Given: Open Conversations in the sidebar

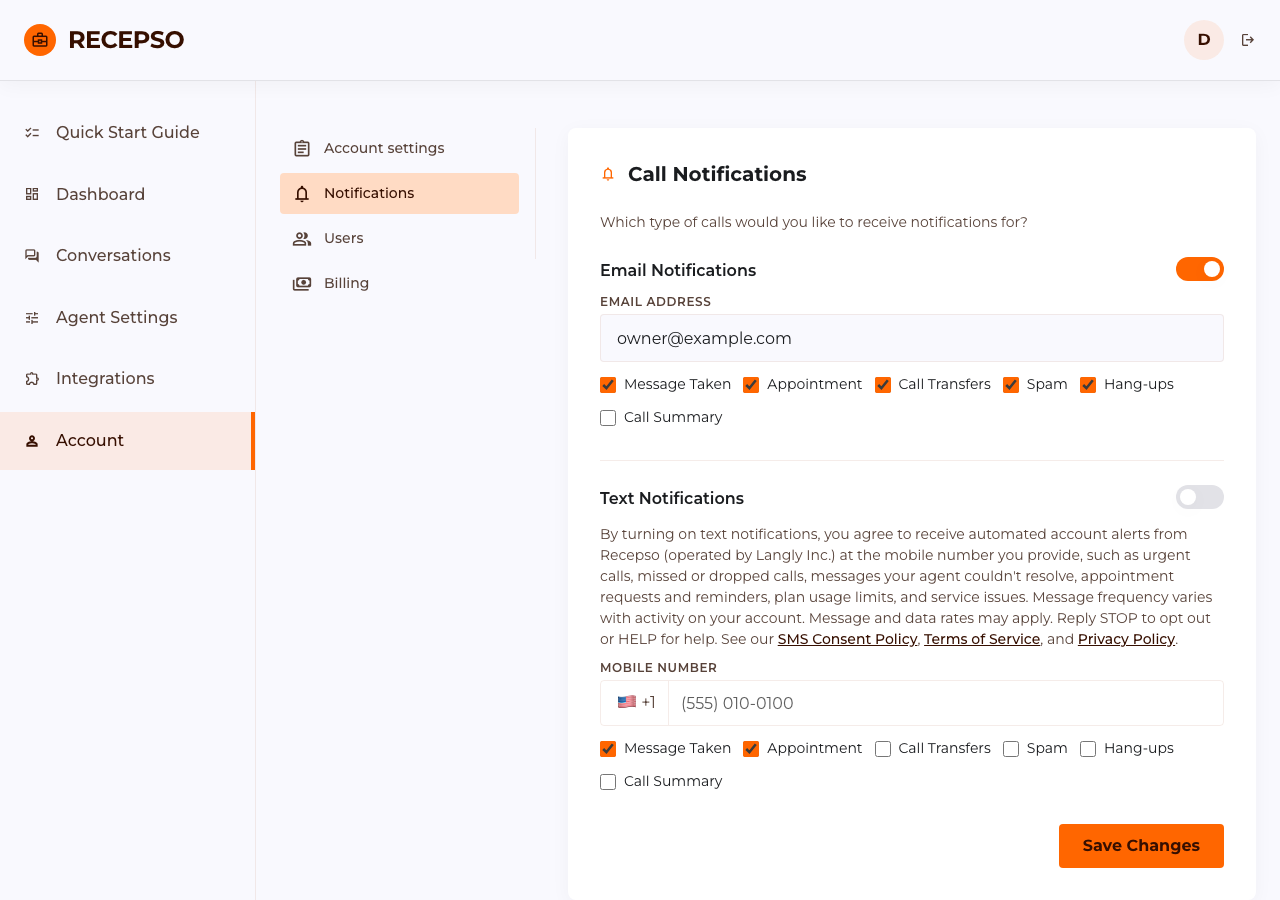Looking at the screenshot, I should (127, 255).
